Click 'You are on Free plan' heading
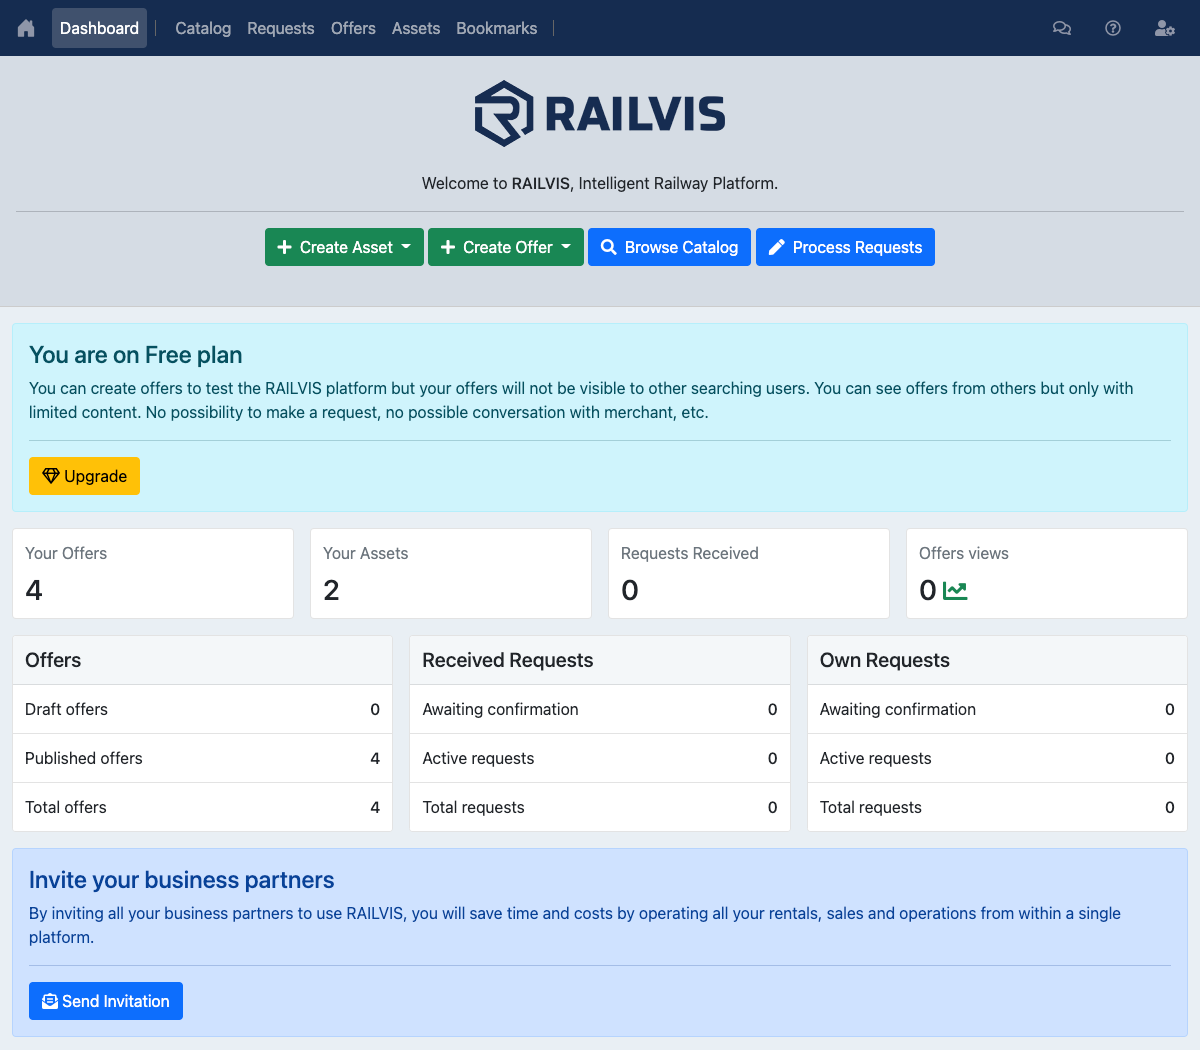 (x=136, y=355)
